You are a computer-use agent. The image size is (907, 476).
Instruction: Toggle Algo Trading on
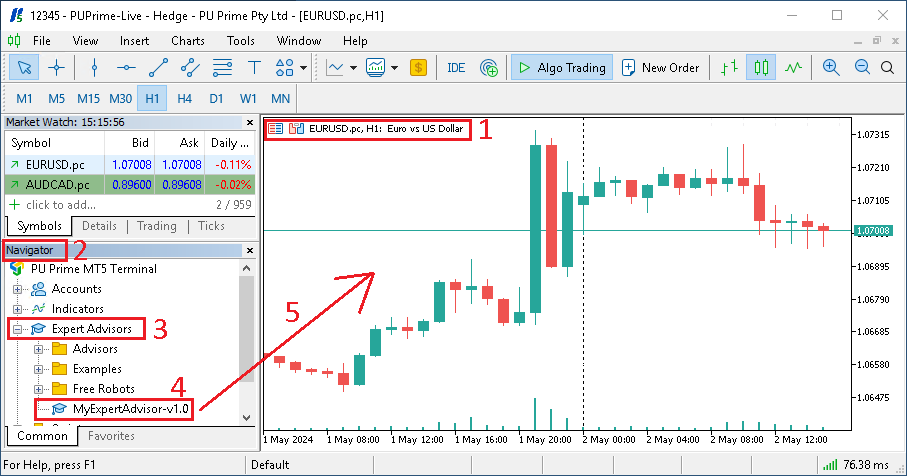pos(562,68)
